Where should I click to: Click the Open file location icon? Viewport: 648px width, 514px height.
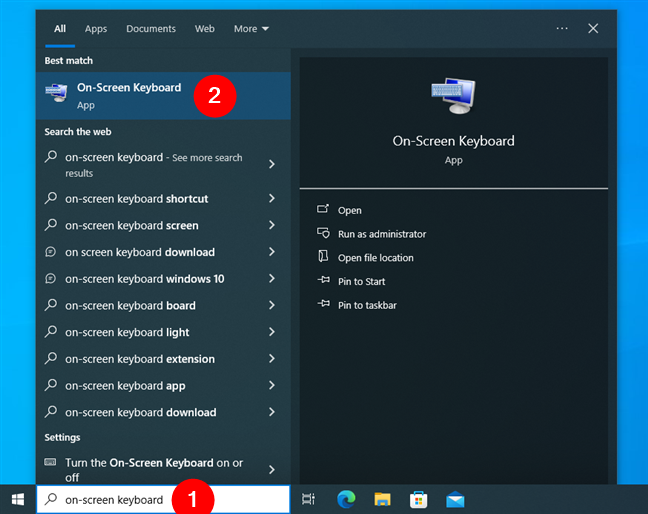point(323,257)
